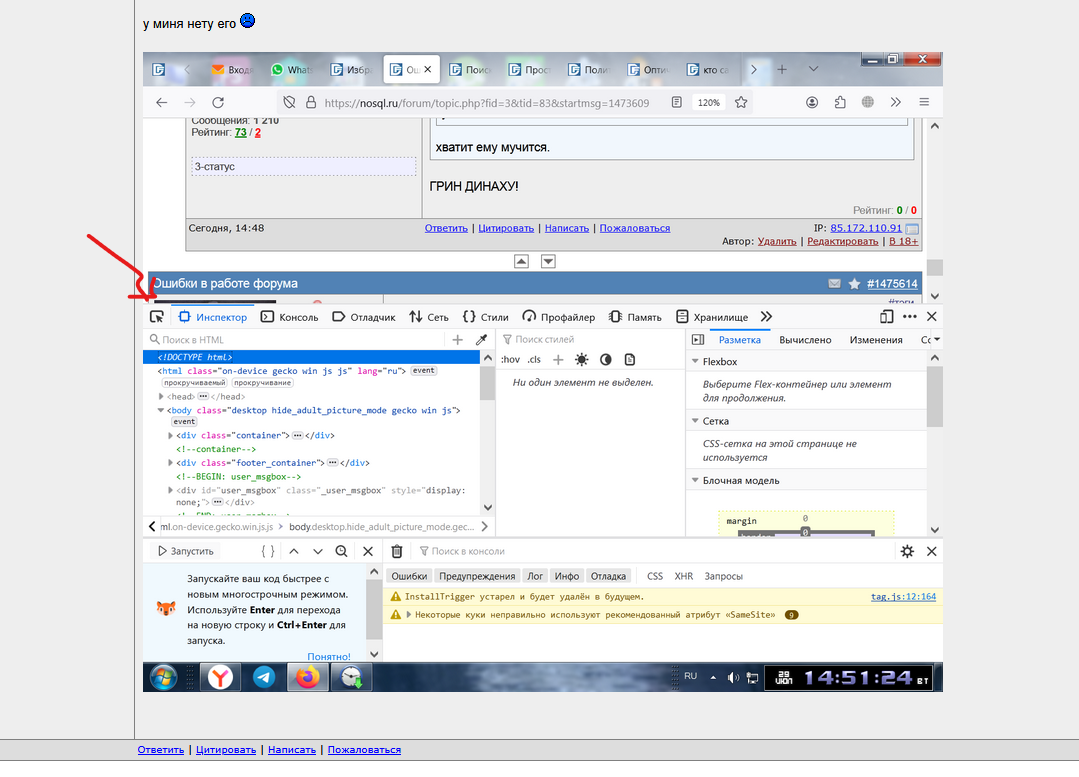
Task: Open the Стили style editor tab
Action: (486, 317)
